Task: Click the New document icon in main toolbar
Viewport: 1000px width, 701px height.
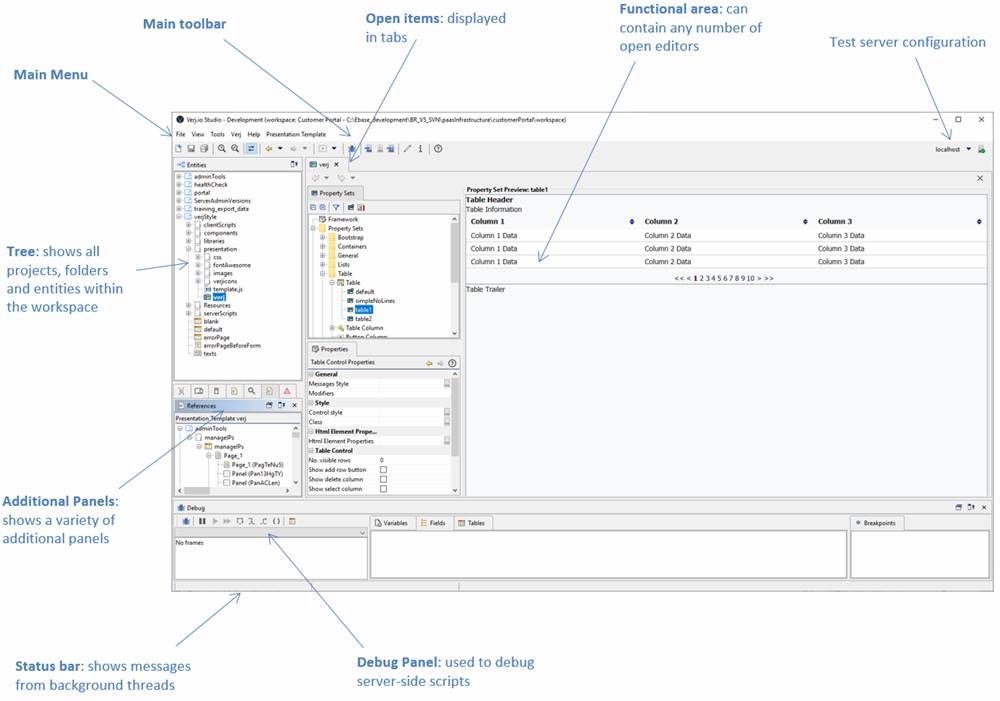Action: coord(179,149)
